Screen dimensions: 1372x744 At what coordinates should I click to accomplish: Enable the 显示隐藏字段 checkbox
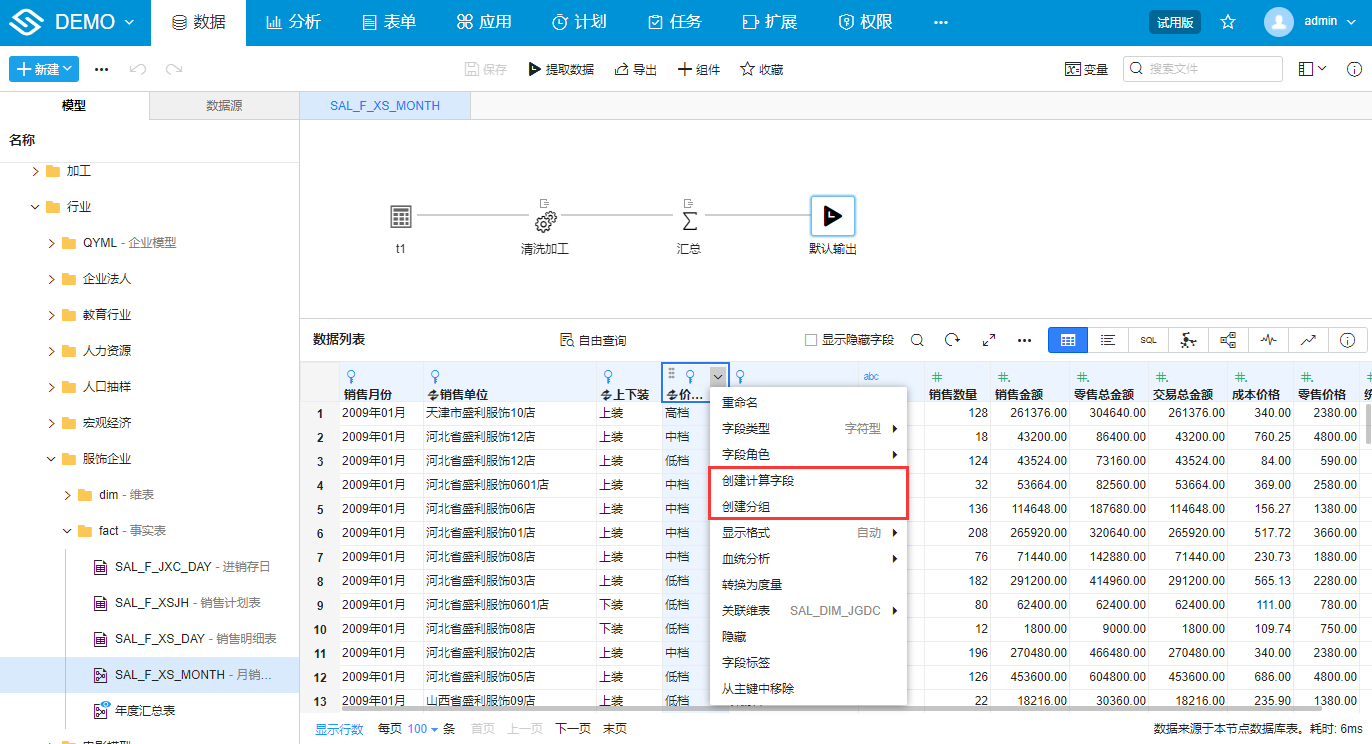click(x=811, y=340)
